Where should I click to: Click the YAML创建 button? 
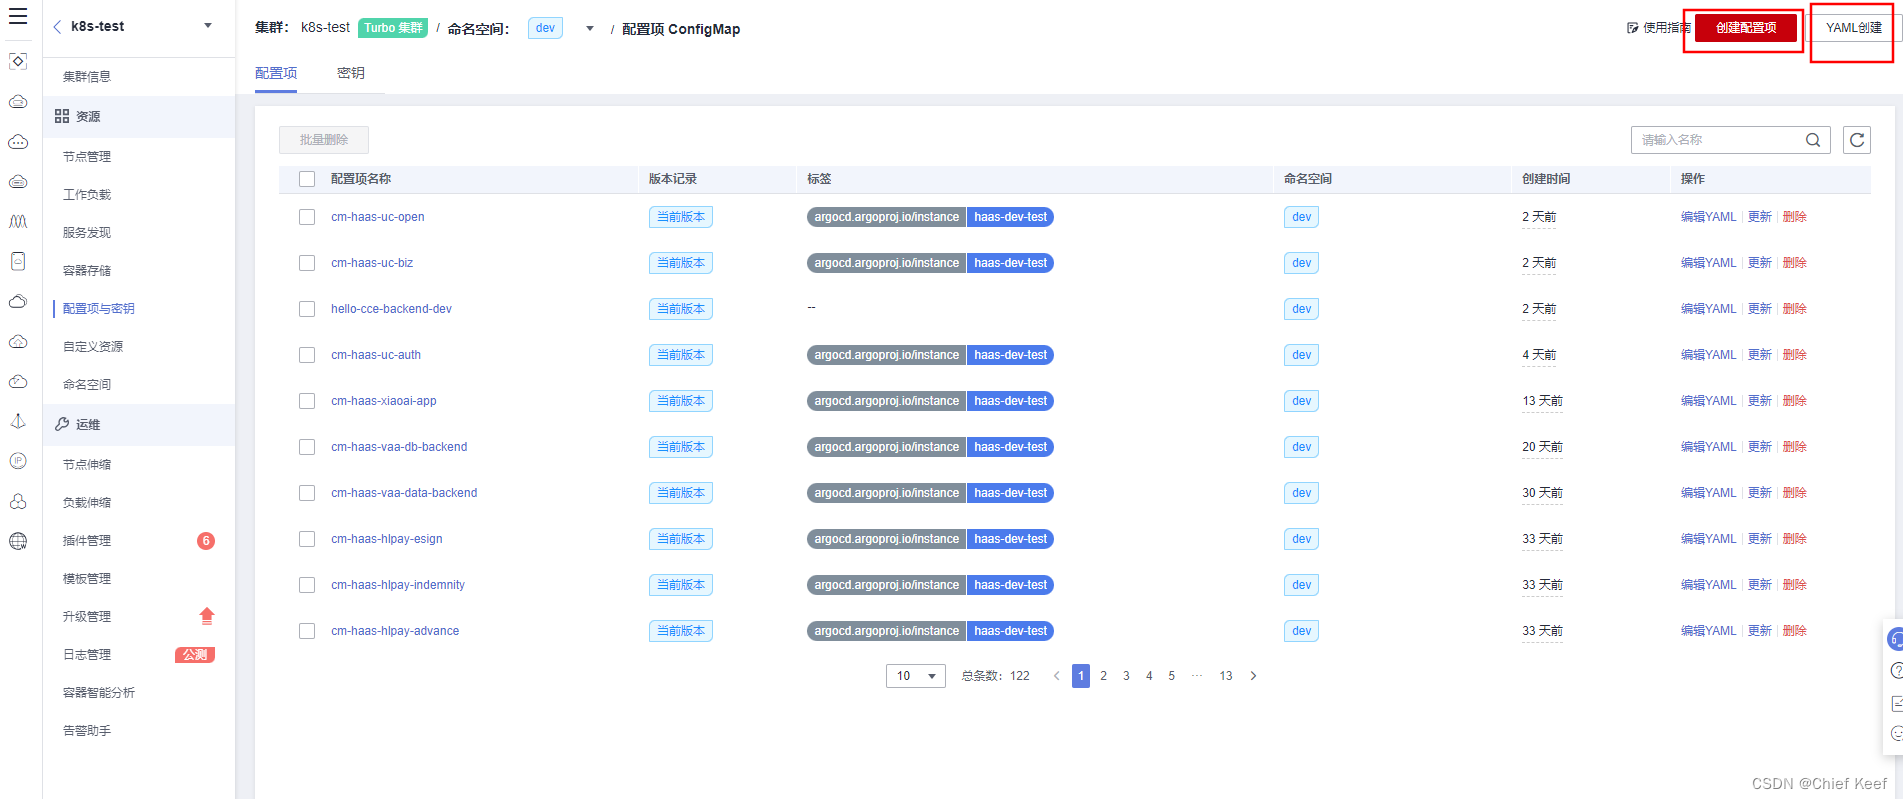point(1853,28)
